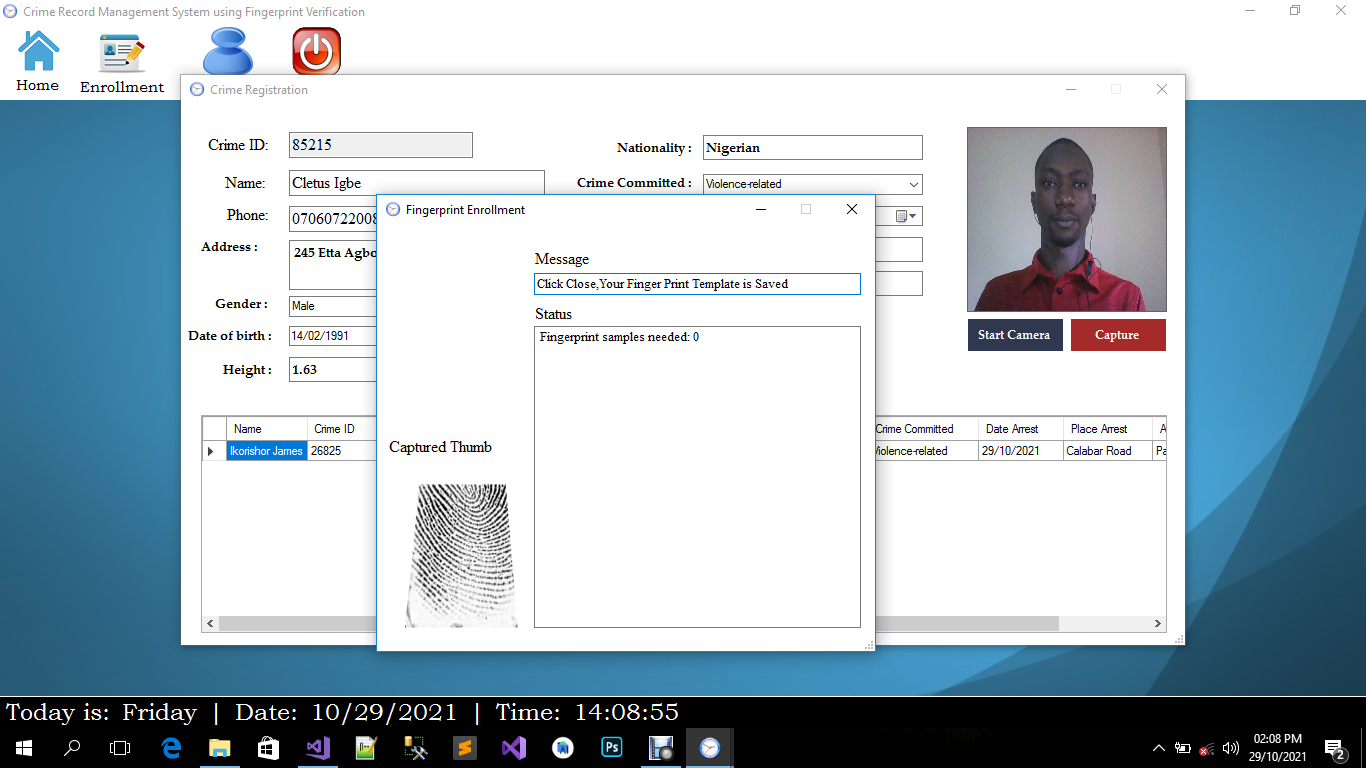Viewport: 1366px width, 768px height.
Task: Click the row selector arrow in the grid
Action: click(214, 451)
